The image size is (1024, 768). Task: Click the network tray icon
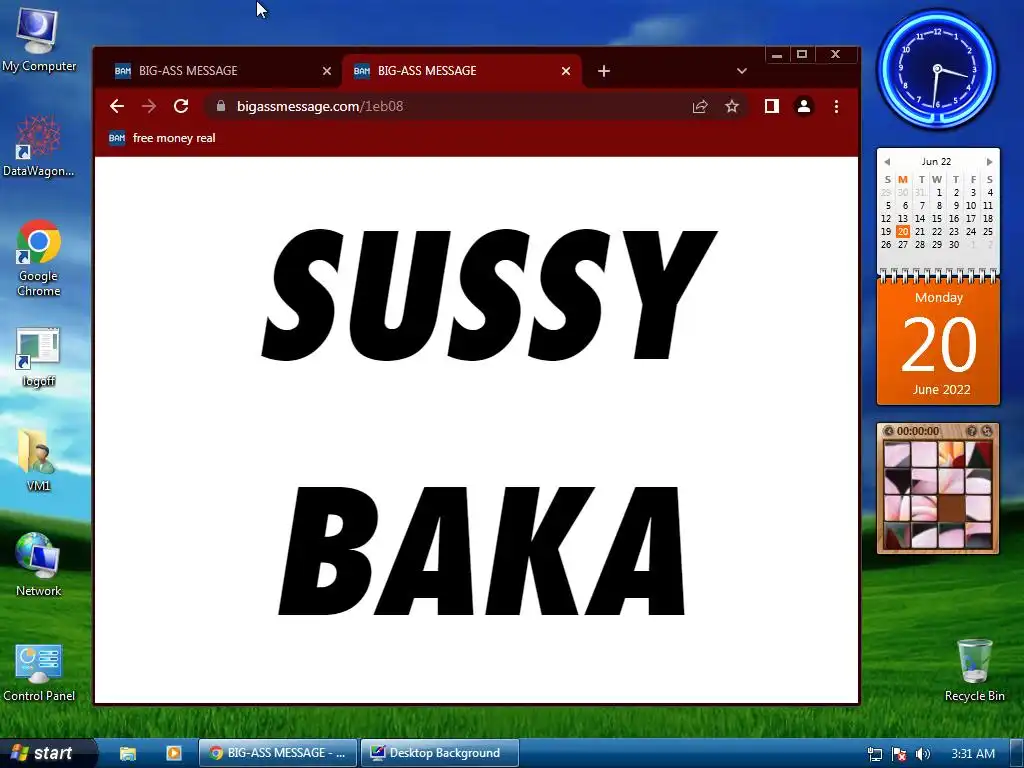click(874, 754)
